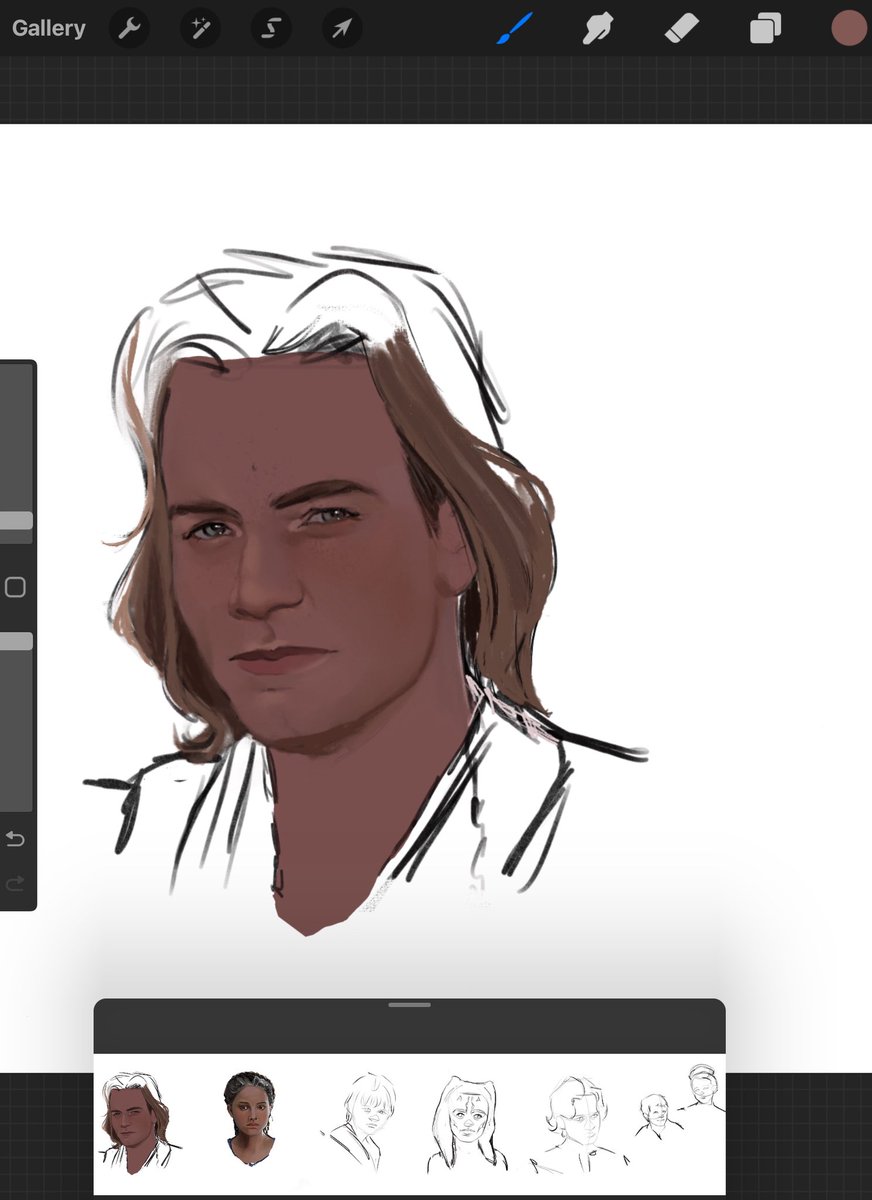The height and width of the screenshot is (1200, 872).
Task: Undo the last brush stroke
Action: 16,840
